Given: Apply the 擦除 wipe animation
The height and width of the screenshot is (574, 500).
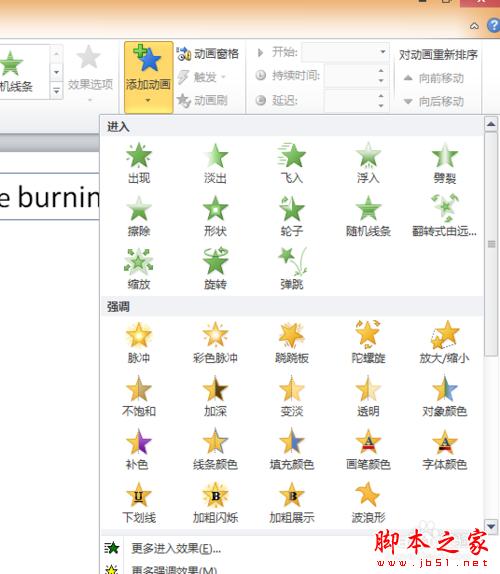Looking at the screenshot, I should coord(139,216).
